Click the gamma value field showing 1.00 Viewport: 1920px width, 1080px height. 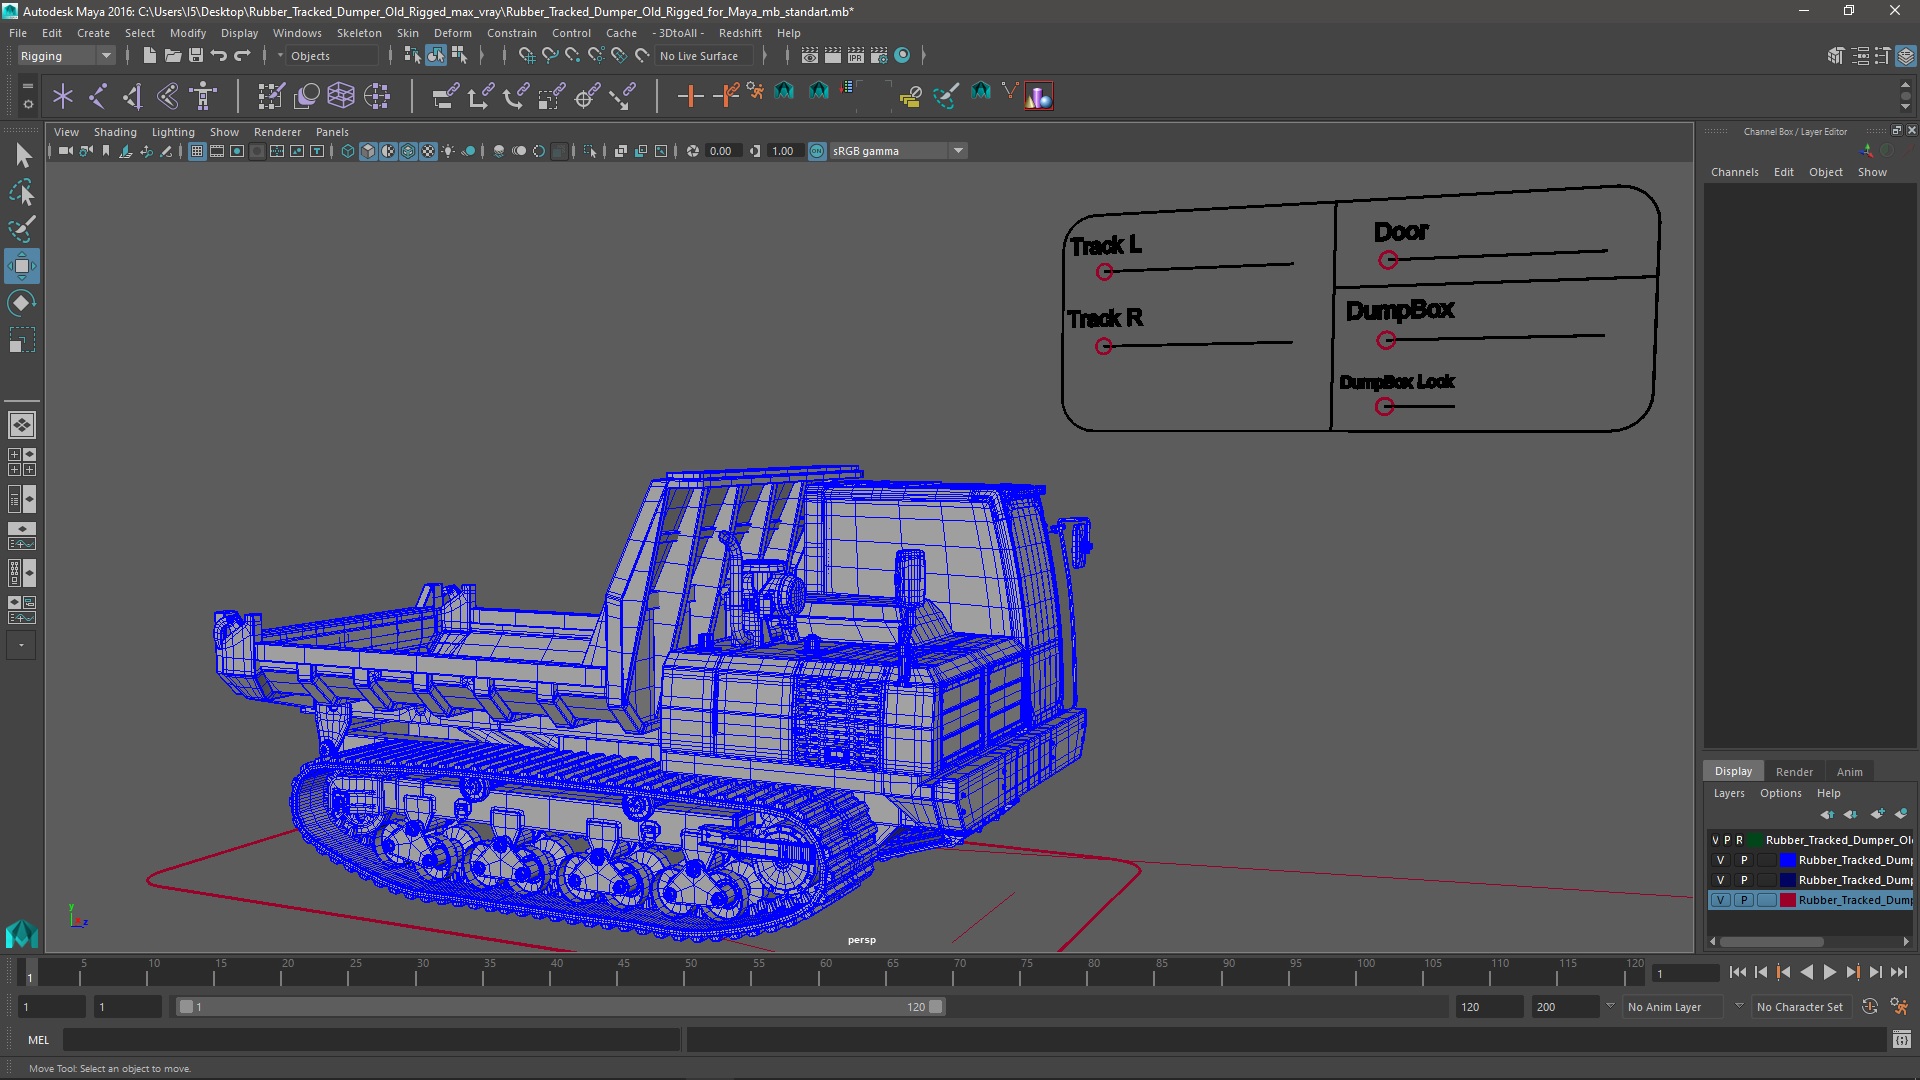784,151
